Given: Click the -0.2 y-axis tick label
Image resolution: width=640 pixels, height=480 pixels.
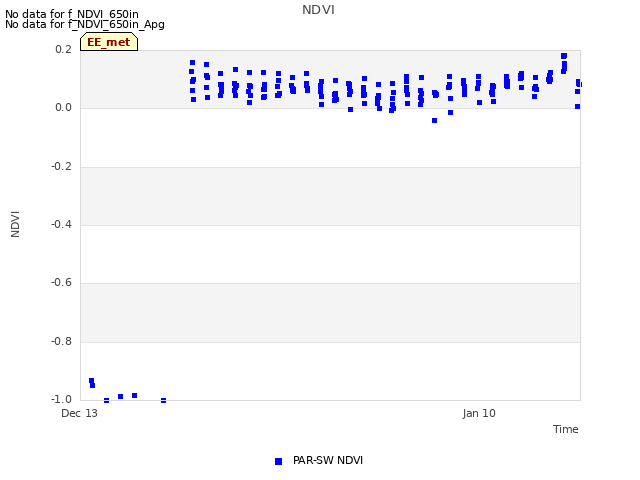Looking at the screenshot, I should (x=61, y=166).
